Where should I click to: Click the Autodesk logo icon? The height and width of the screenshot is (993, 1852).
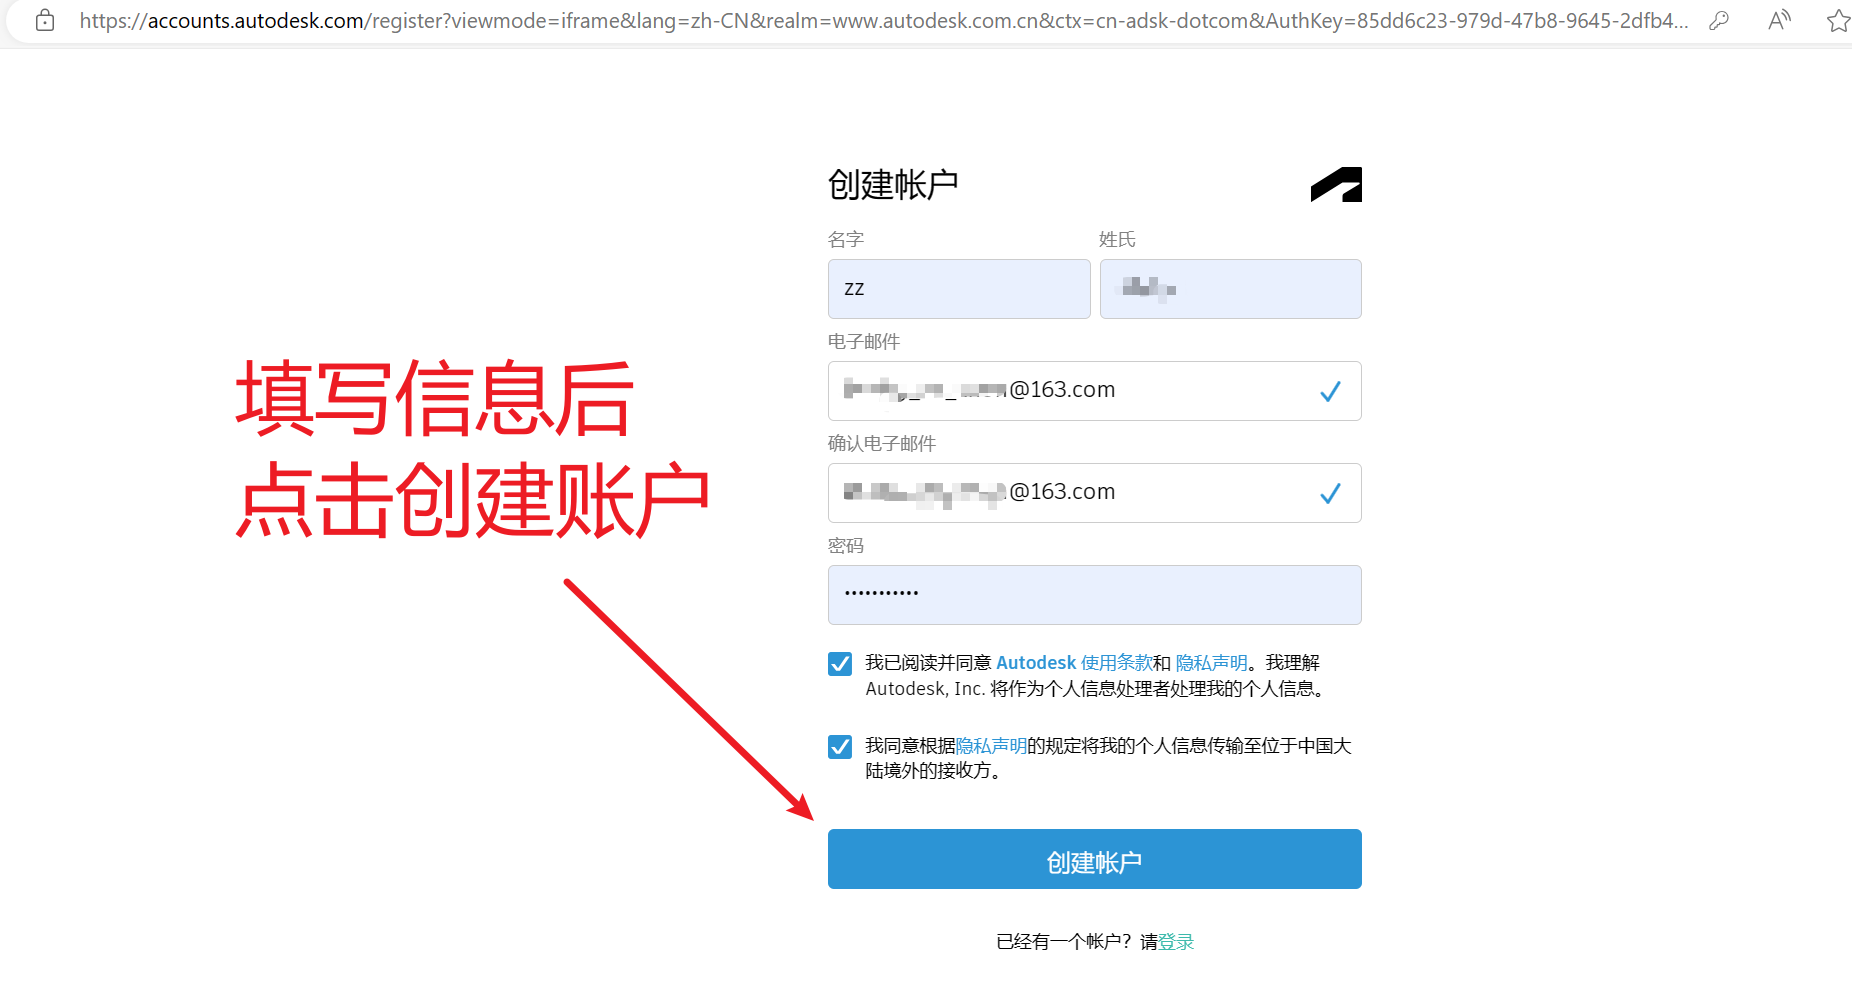[1336, 185]
